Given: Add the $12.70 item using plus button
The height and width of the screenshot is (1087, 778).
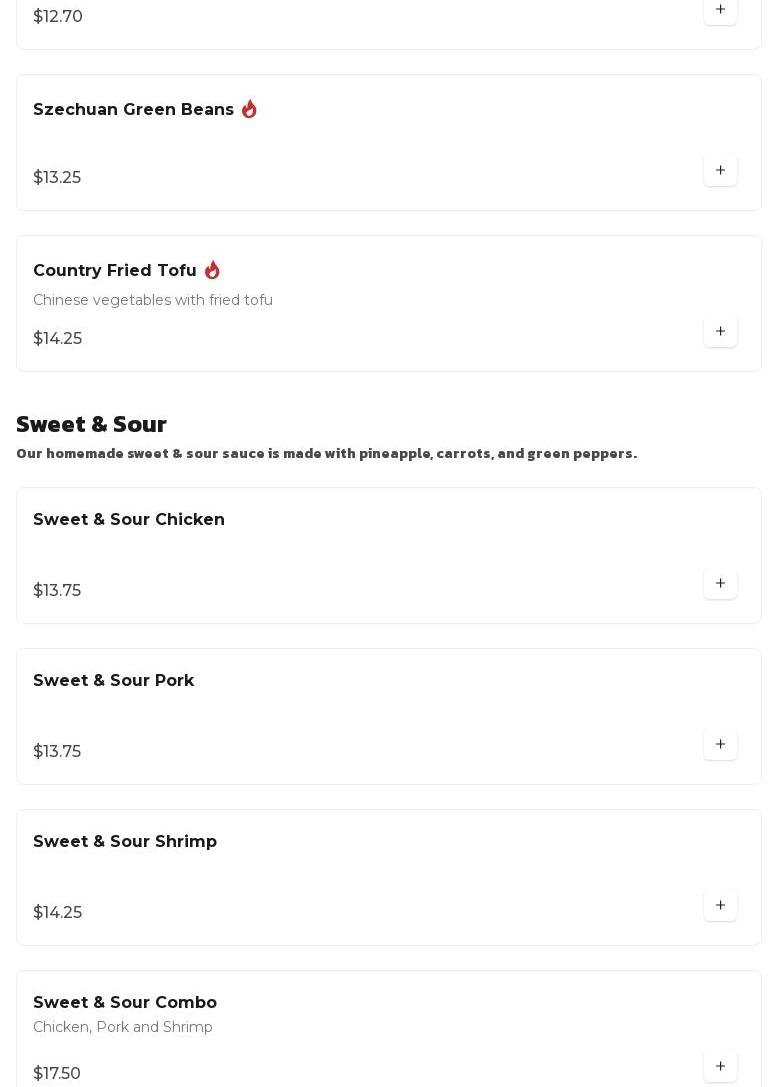Looking at the screenshot, I should pos(720,10).
